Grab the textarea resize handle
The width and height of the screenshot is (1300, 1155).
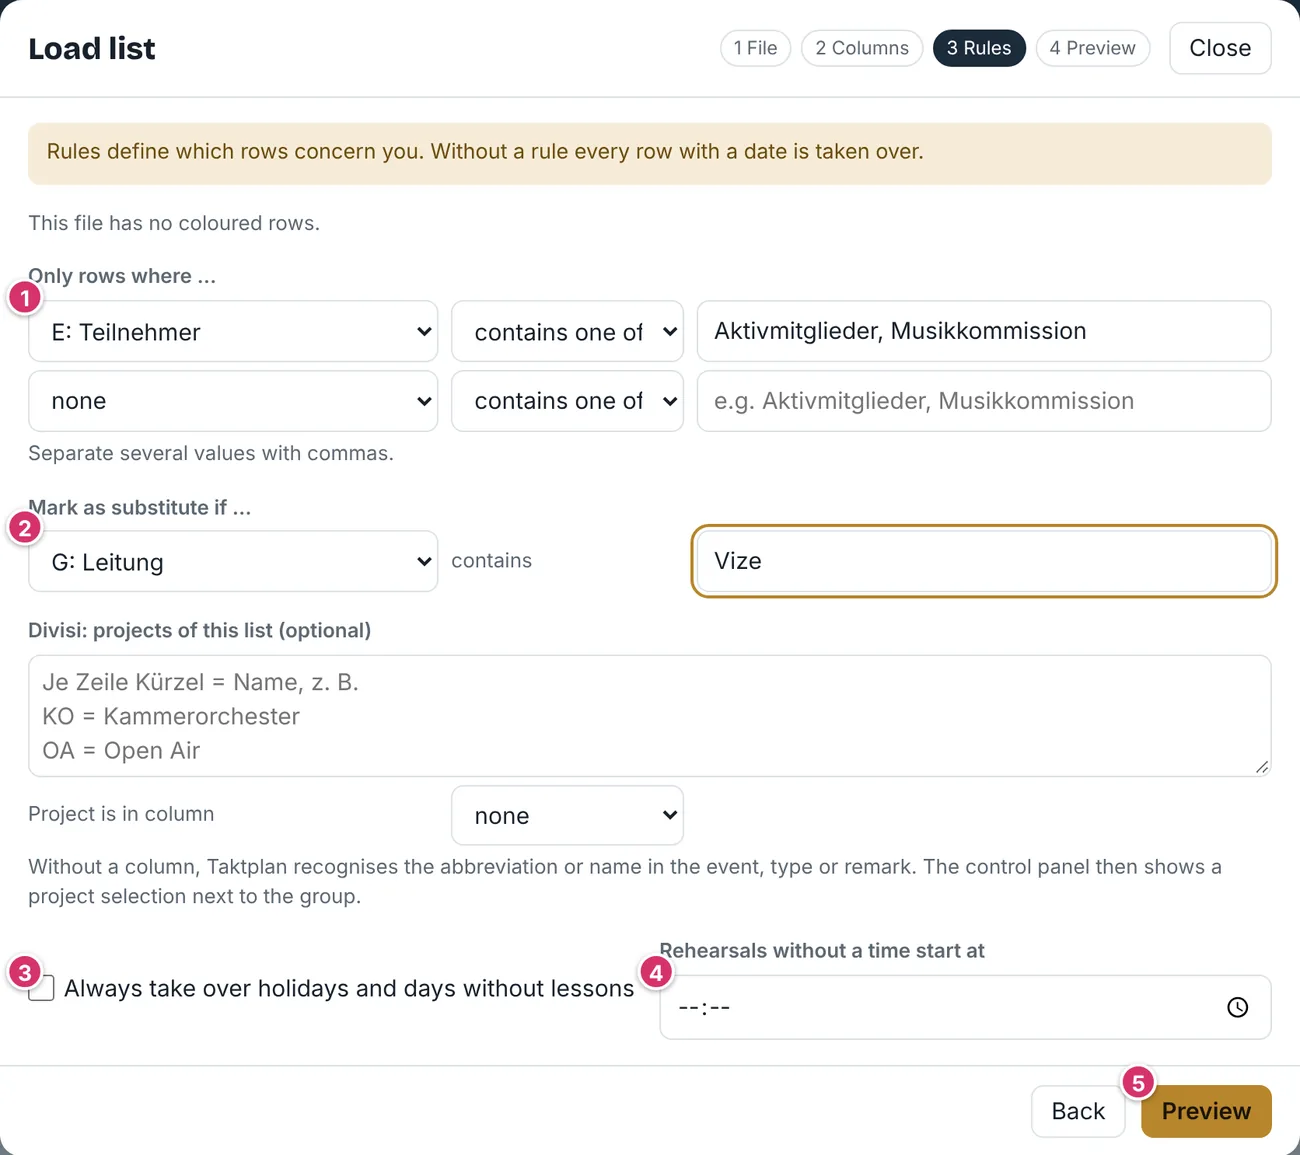click(1262, 767)
